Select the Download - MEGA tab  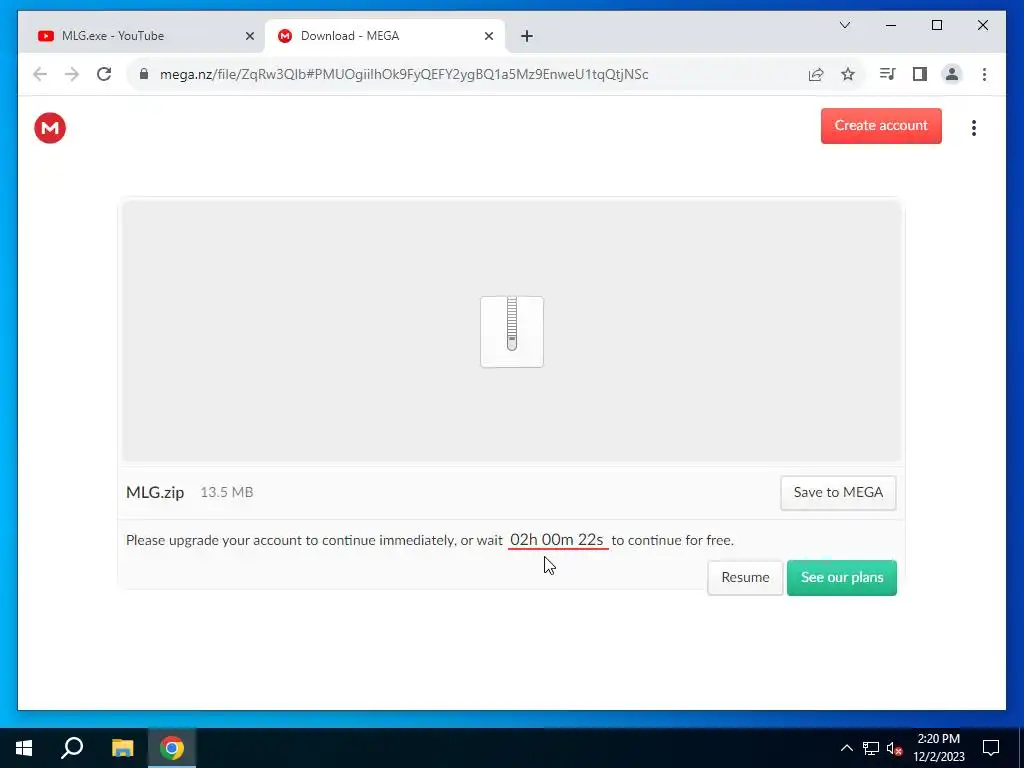coord(385,36)
